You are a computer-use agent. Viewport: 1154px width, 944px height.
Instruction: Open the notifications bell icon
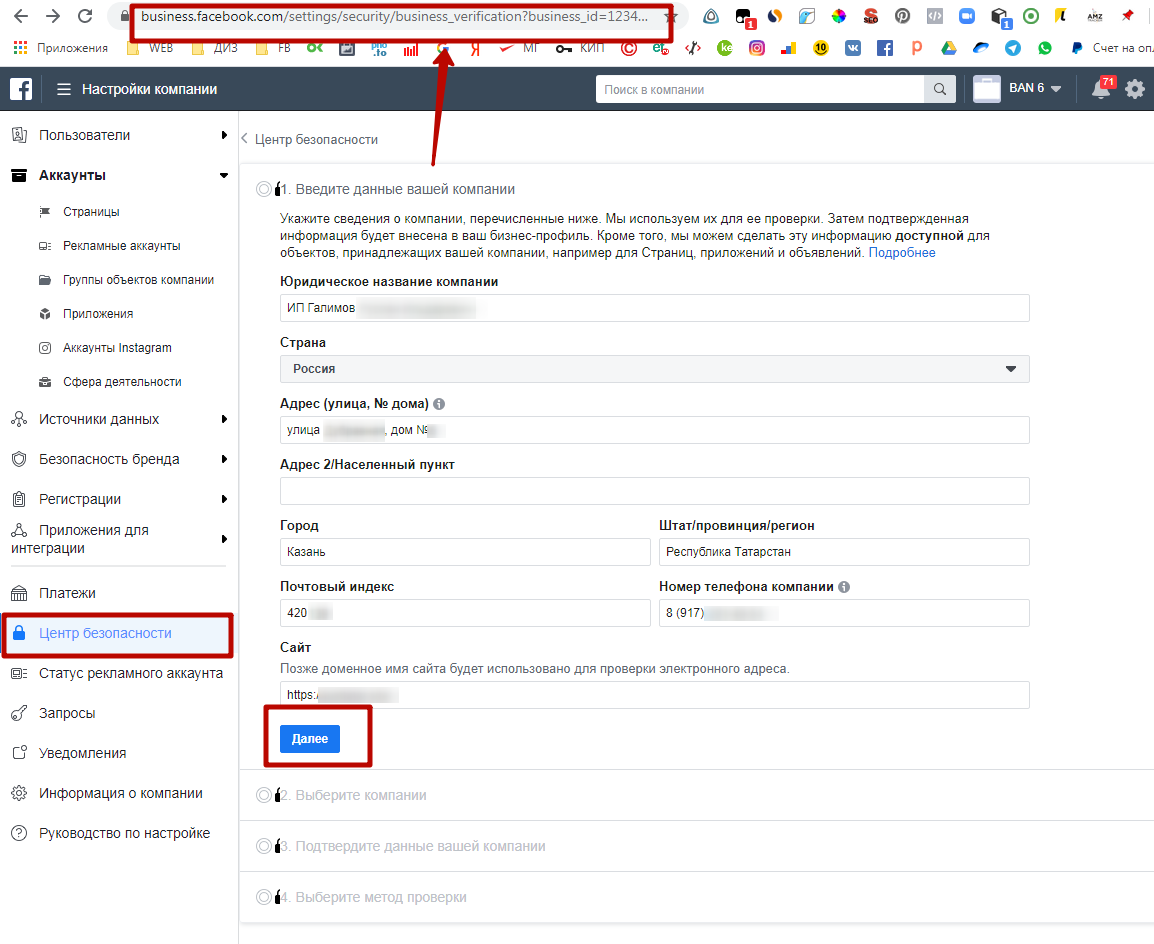click(1101, 89)
